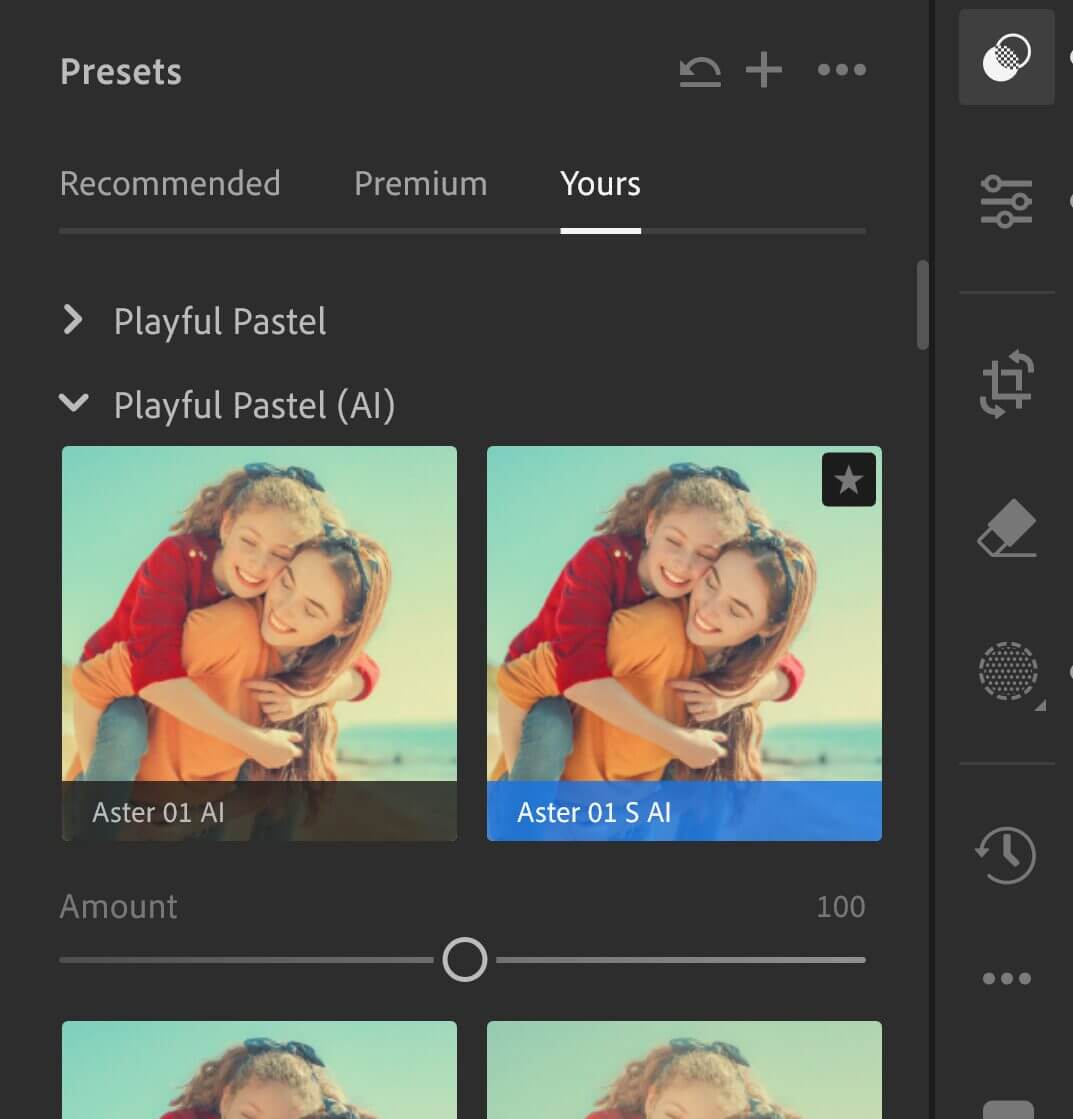
Task: Open the Versions history panel
Action: pyautogui.click(x=1006, y=856)
